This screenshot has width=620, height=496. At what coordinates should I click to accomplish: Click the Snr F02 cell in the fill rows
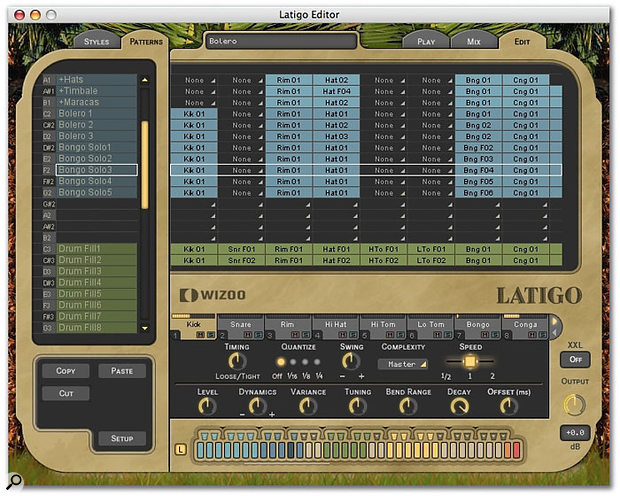[x=242, y=261]
